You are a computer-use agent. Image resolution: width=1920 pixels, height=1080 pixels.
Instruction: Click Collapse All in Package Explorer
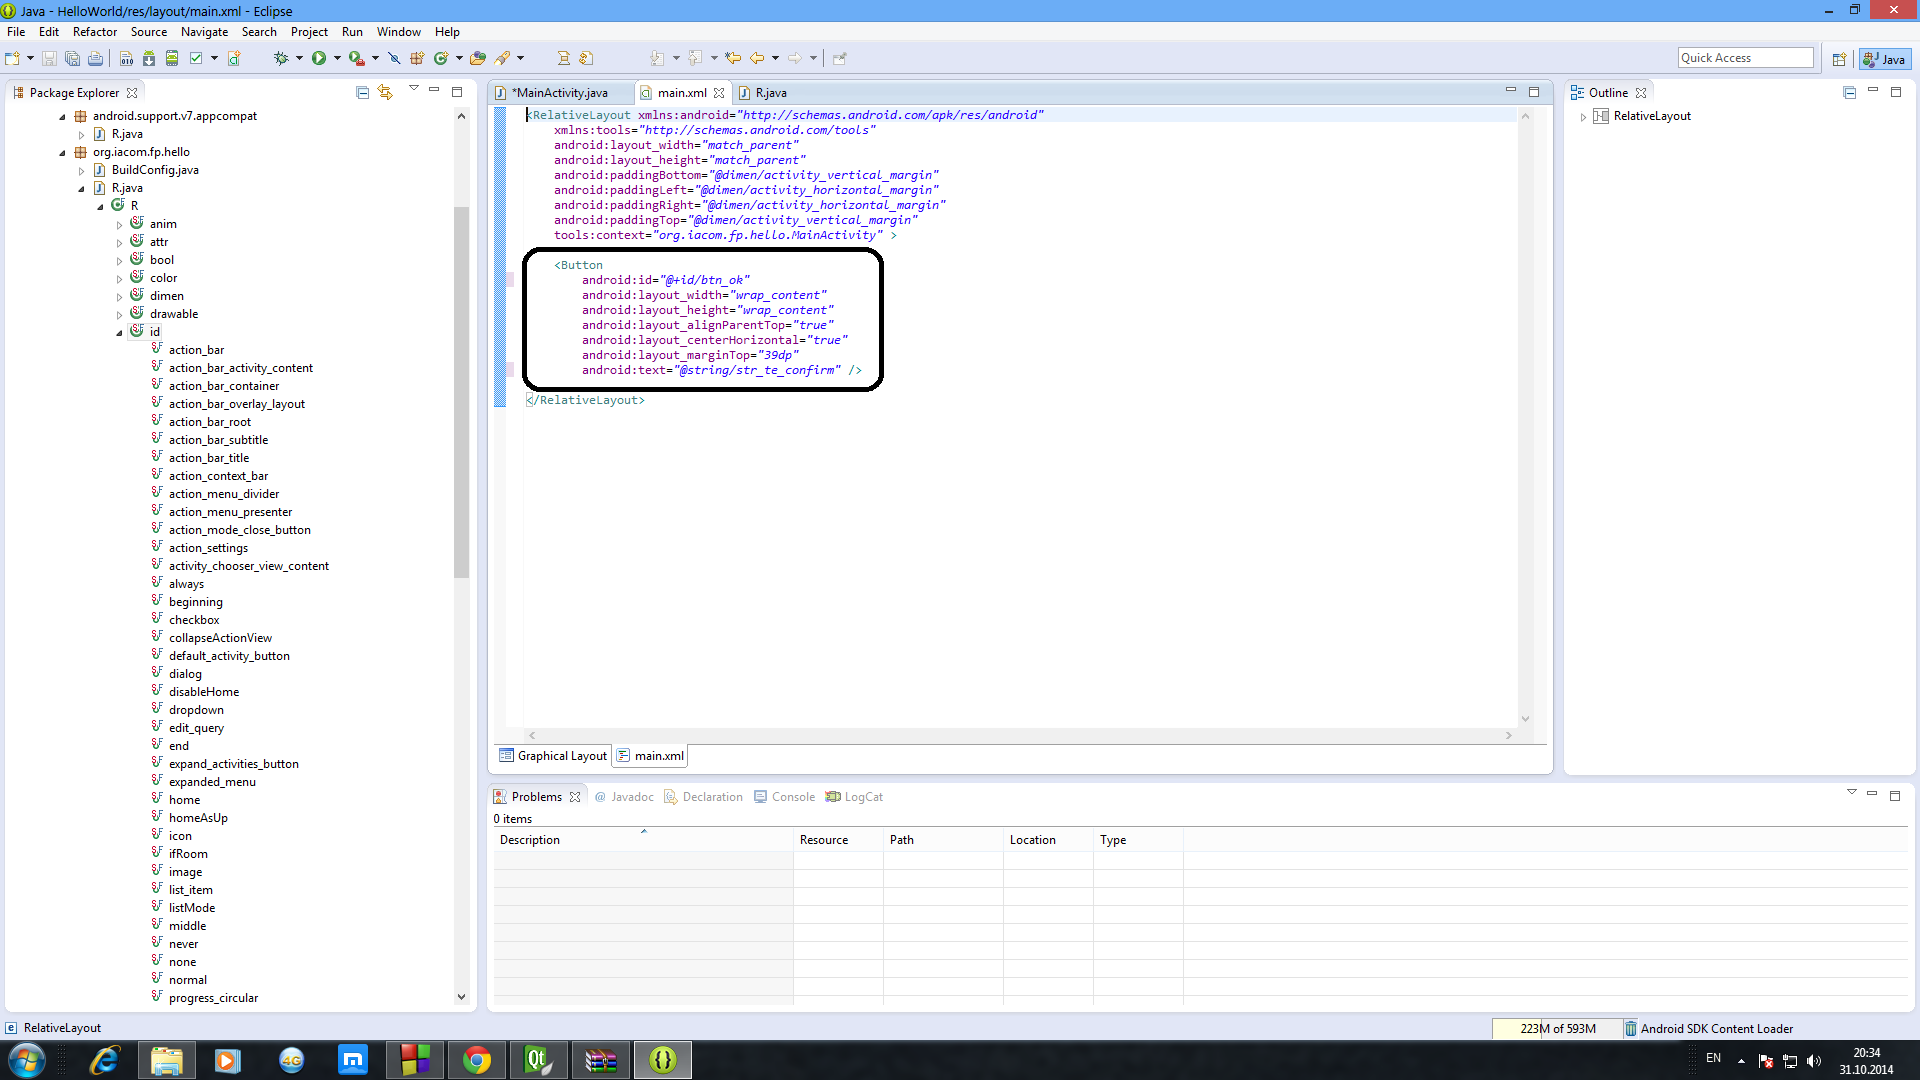[x=362, y=92]
